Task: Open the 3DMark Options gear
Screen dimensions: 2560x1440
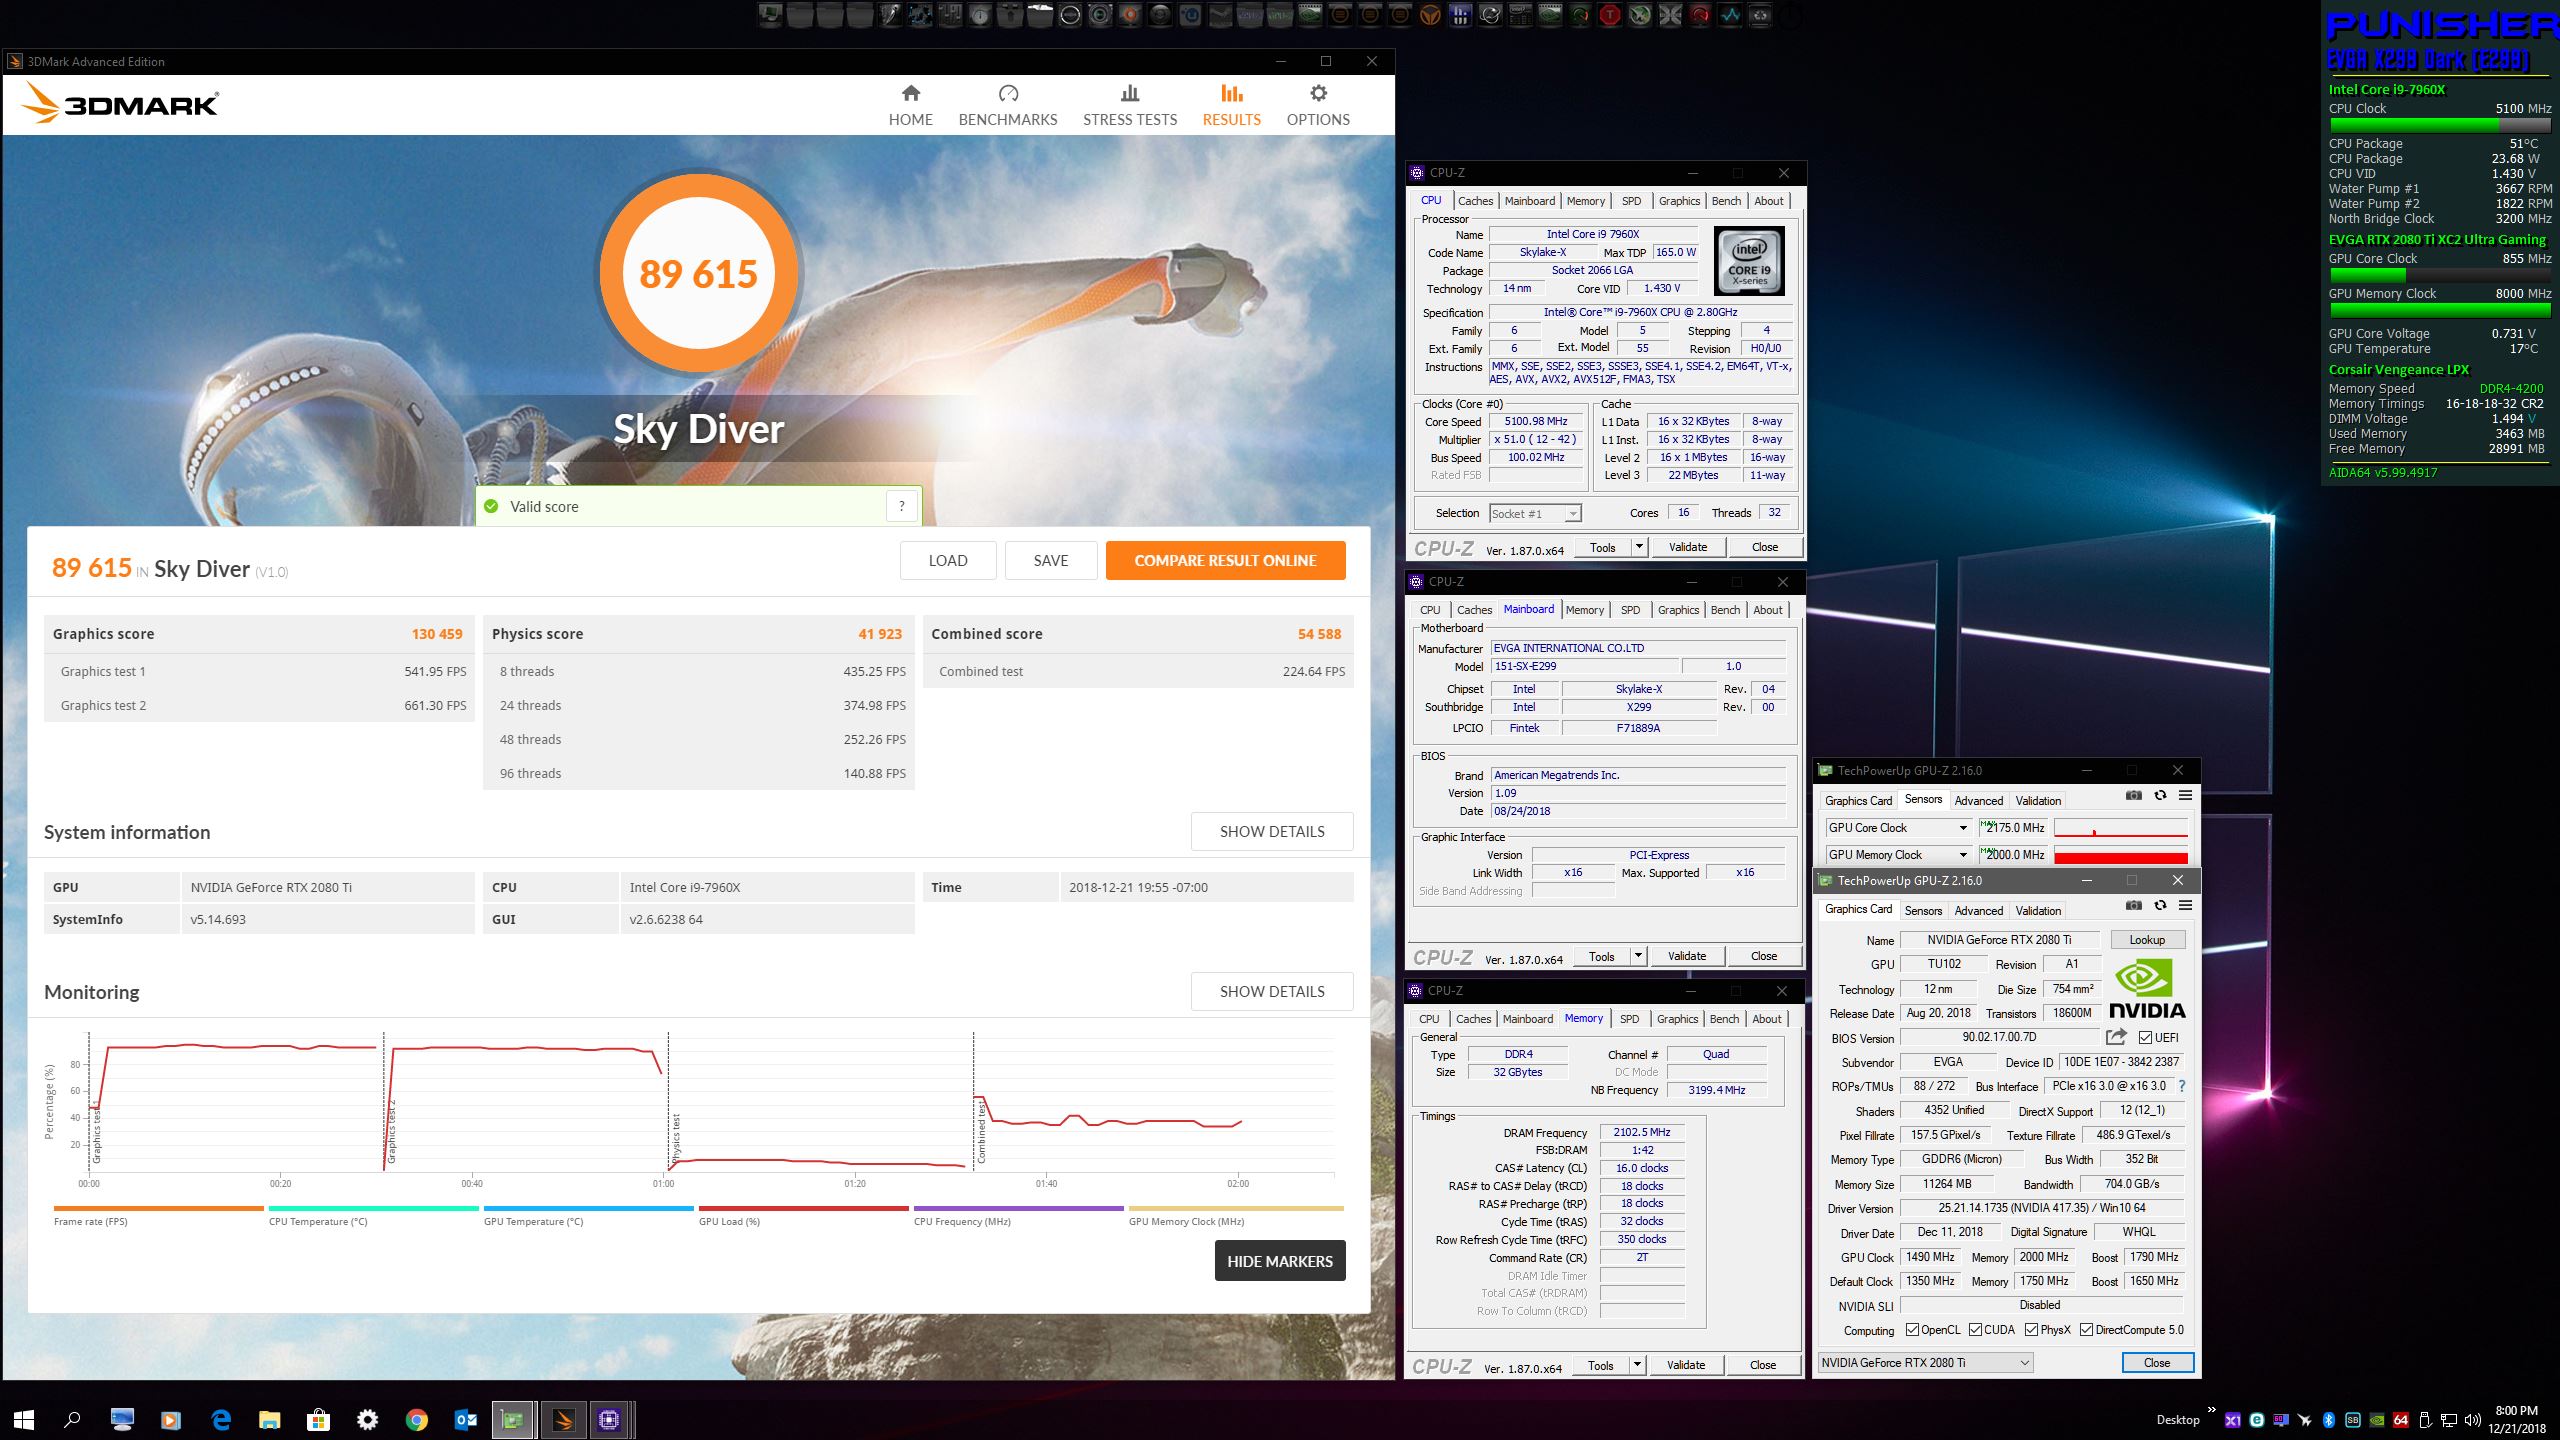Action: coord(1318,94)
